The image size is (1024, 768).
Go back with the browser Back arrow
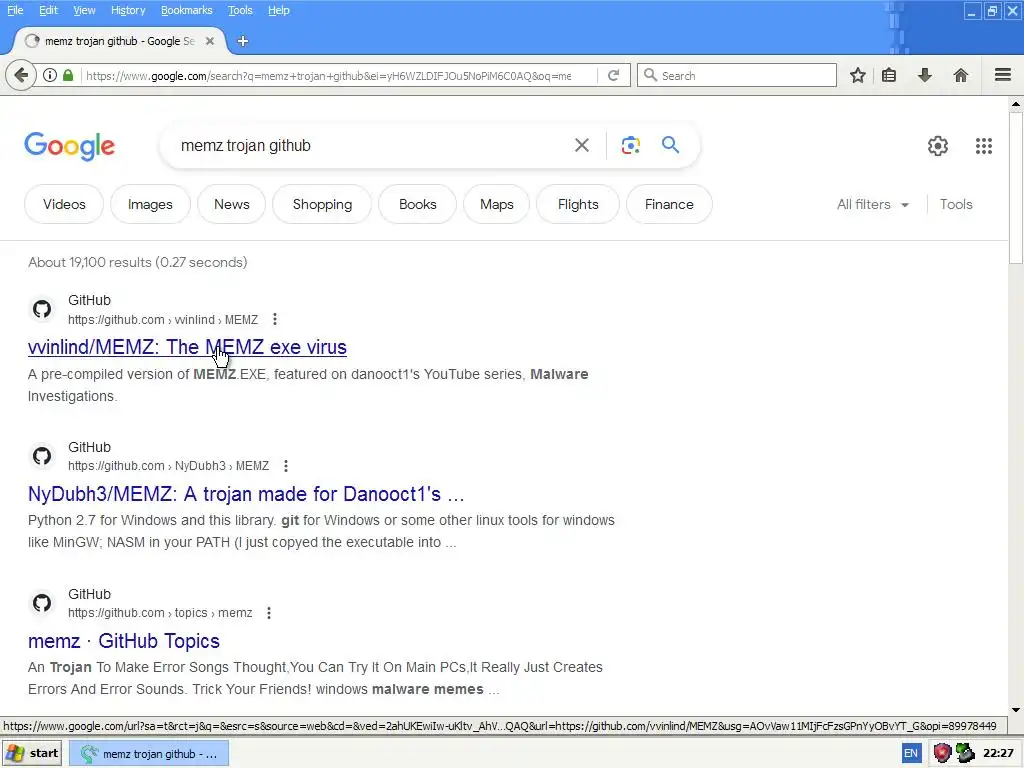click(x=21, y=76)
